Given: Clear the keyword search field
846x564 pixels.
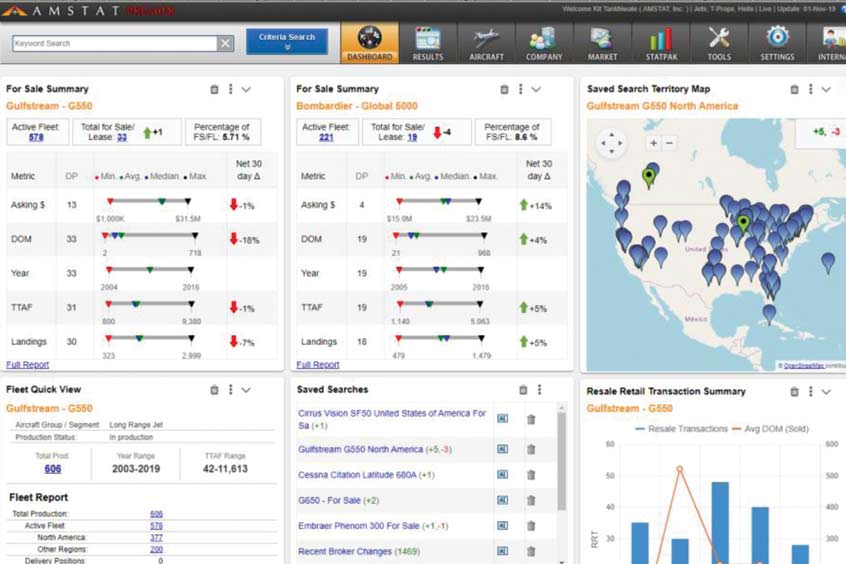Looking at the screenshot, I should click(x=226, y=44).
